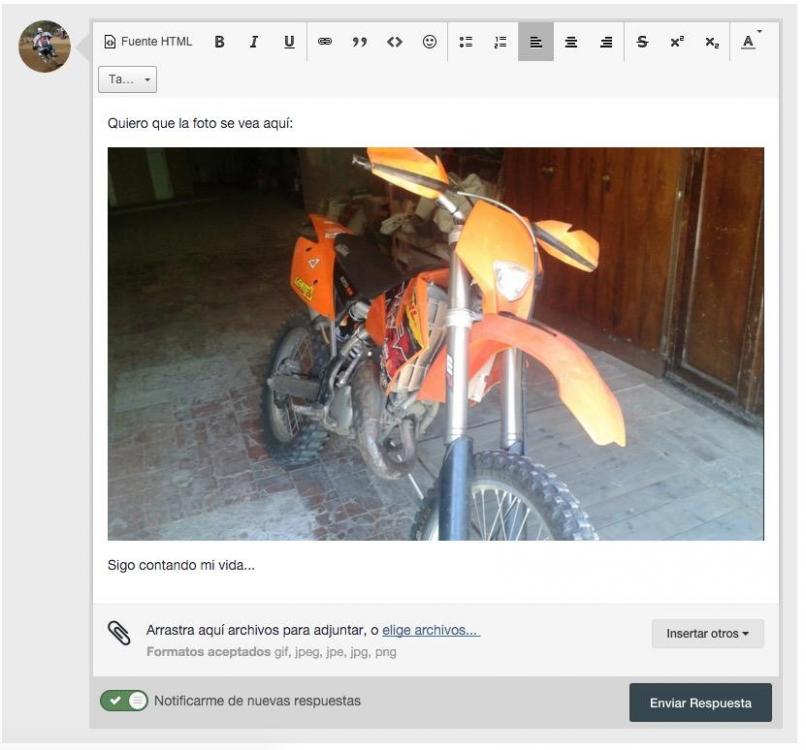The image size is (806, 750).
Task: Apply strikethrough formatting
Action: (x=642, y=42)
